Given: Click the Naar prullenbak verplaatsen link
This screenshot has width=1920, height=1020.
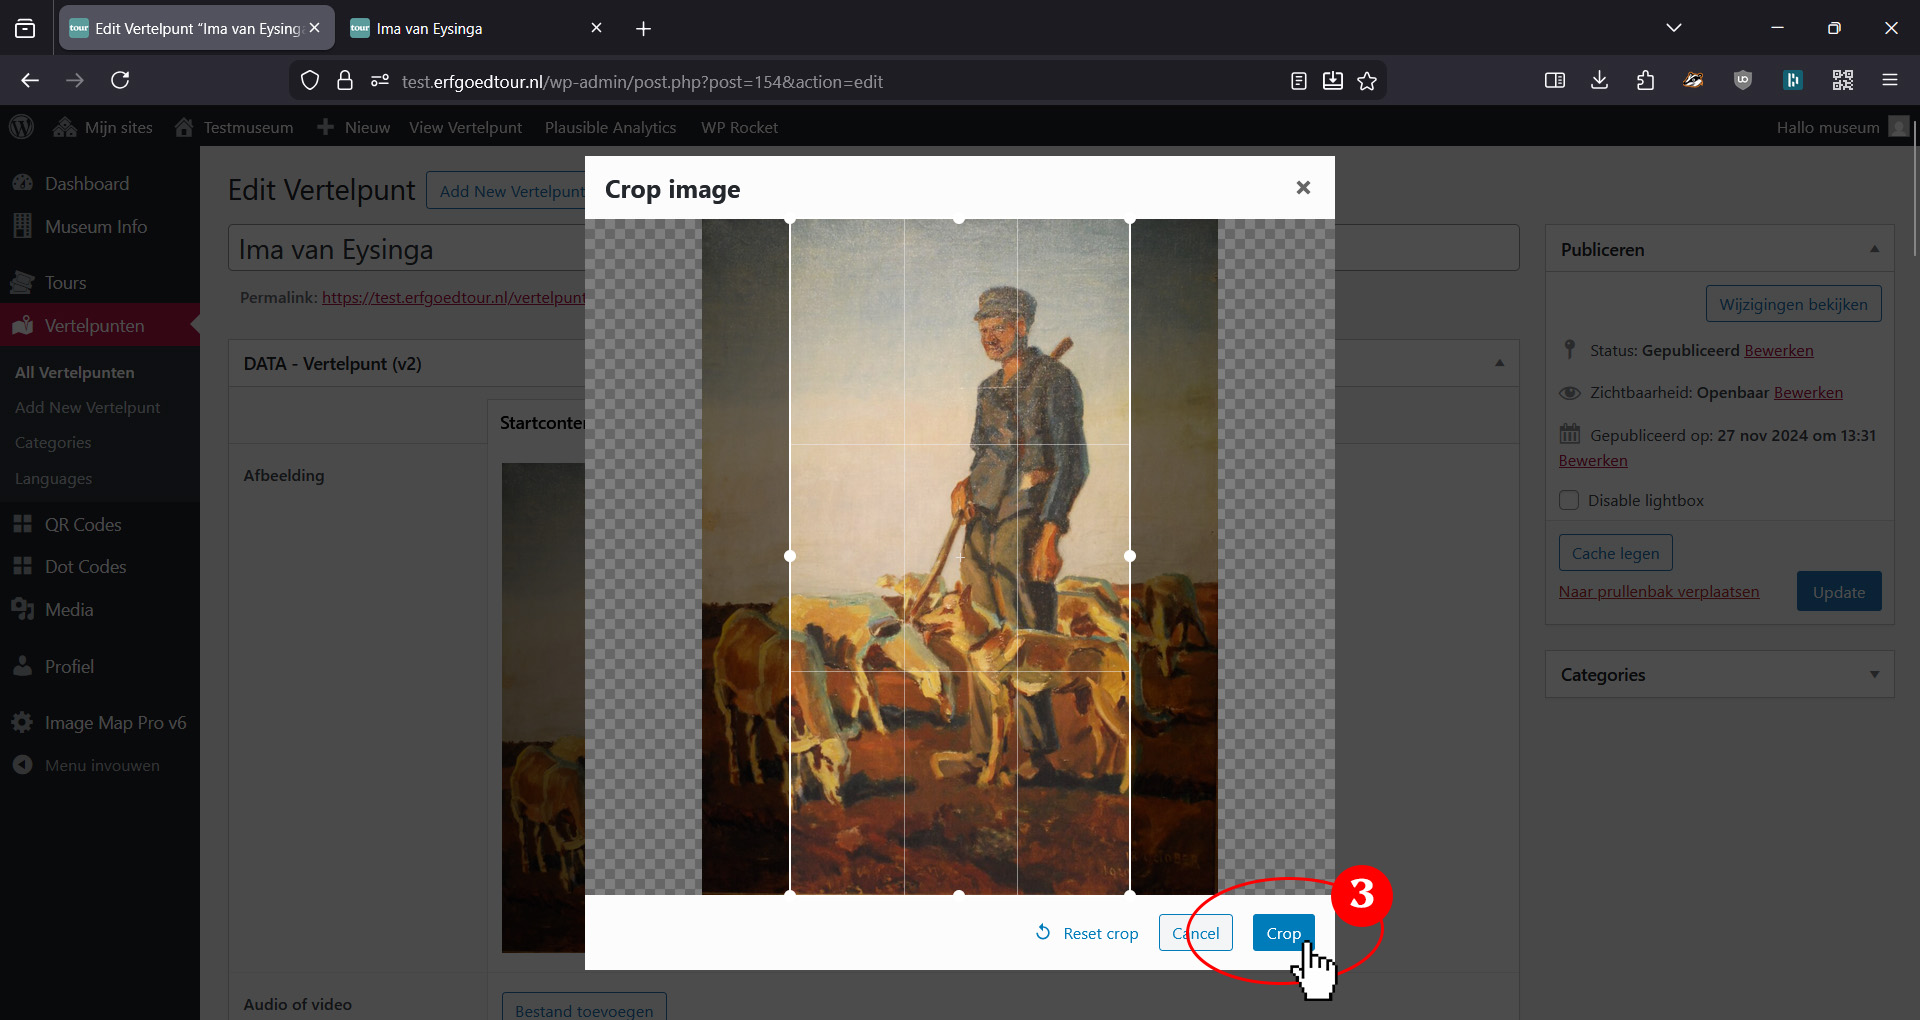Looking at the screenshot, I should point(1658,591).
